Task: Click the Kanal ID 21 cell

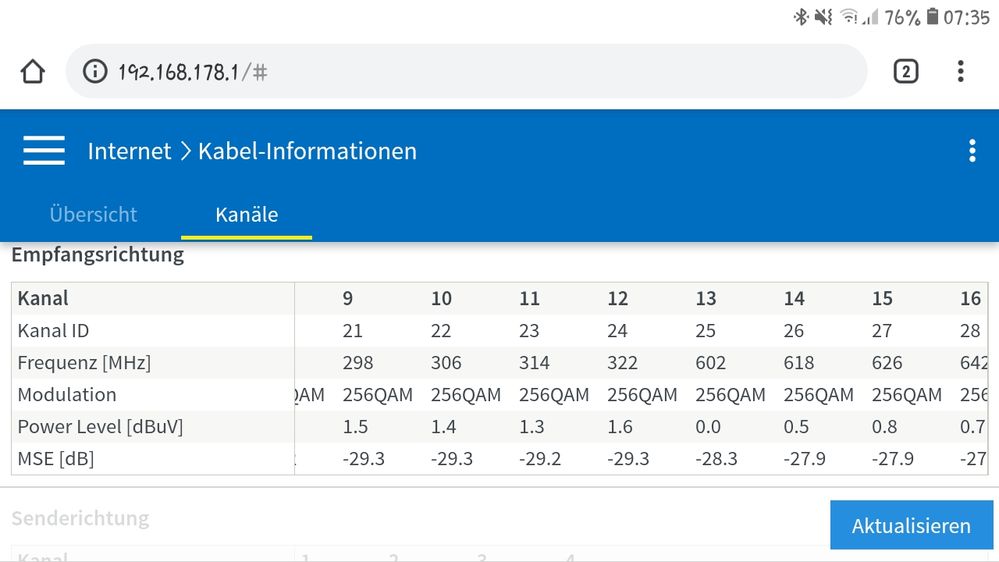Action: (352, 330)
